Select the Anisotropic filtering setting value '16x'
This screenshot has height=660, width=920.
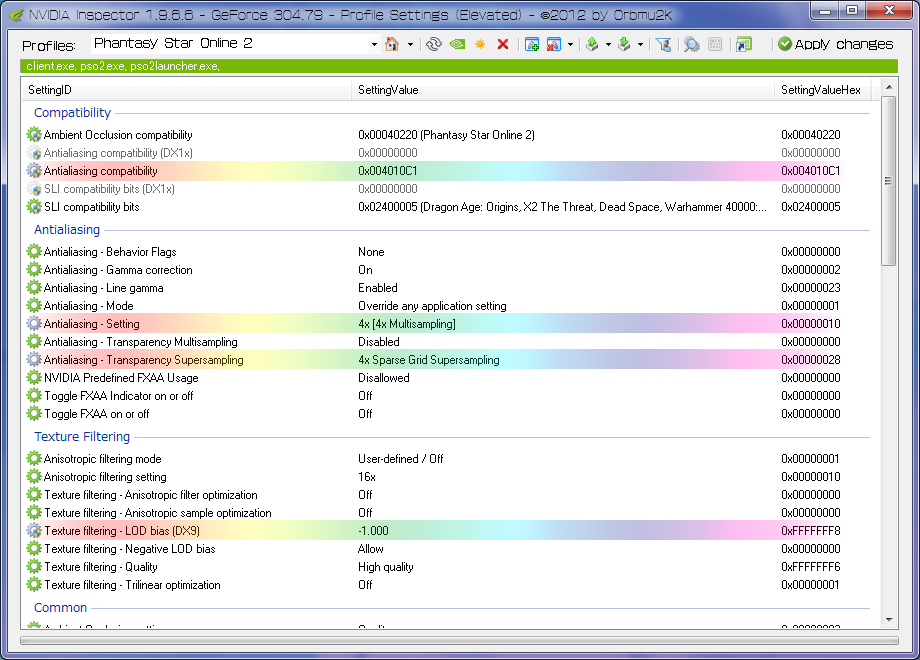pos(367,477)
